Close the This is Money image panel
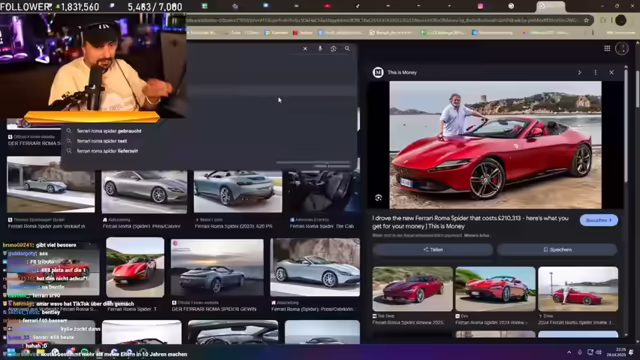 point(611,72)
